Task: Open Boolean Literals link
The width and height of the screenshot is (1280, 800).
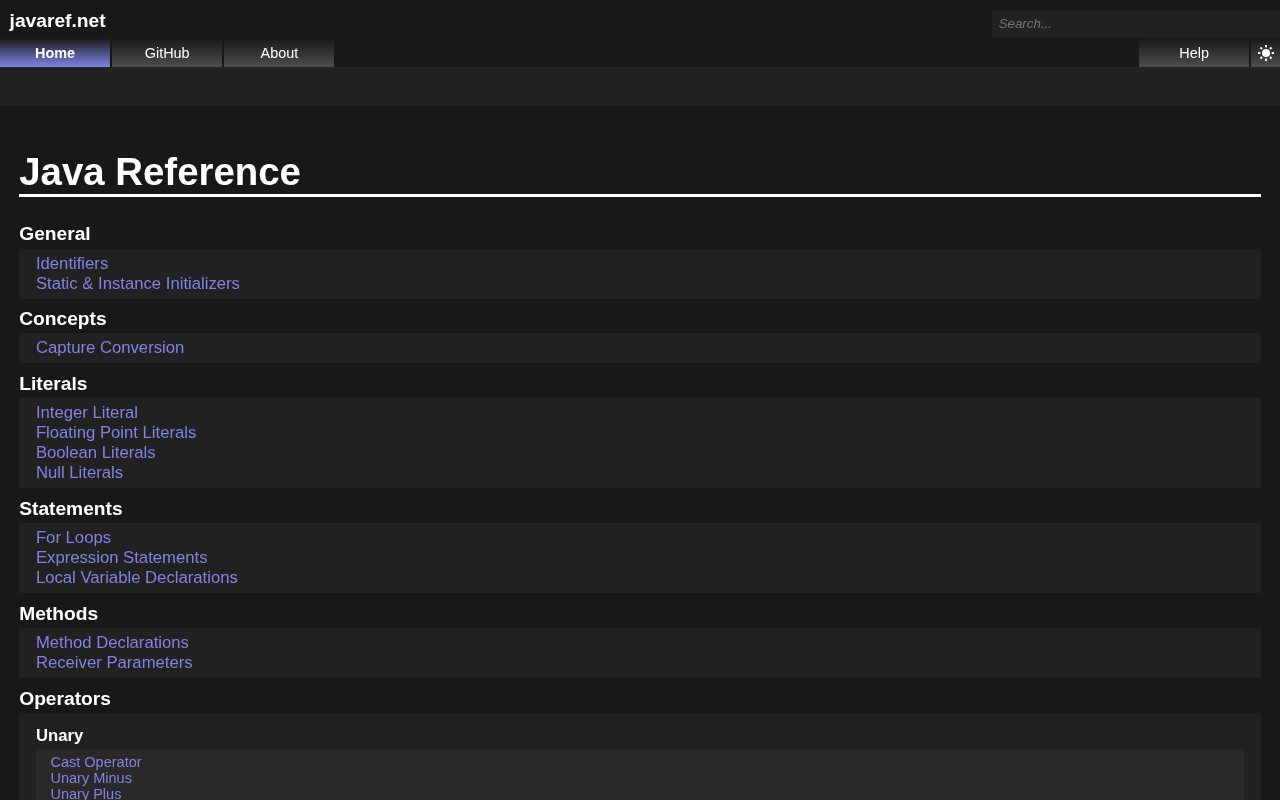Action: 96,453
